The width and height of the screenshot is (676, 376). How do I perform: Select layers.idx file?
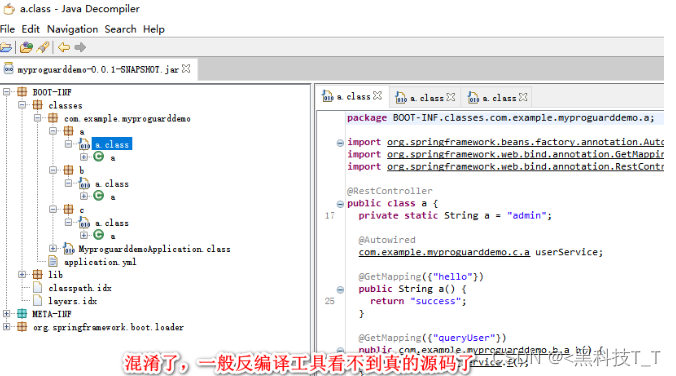73,301
